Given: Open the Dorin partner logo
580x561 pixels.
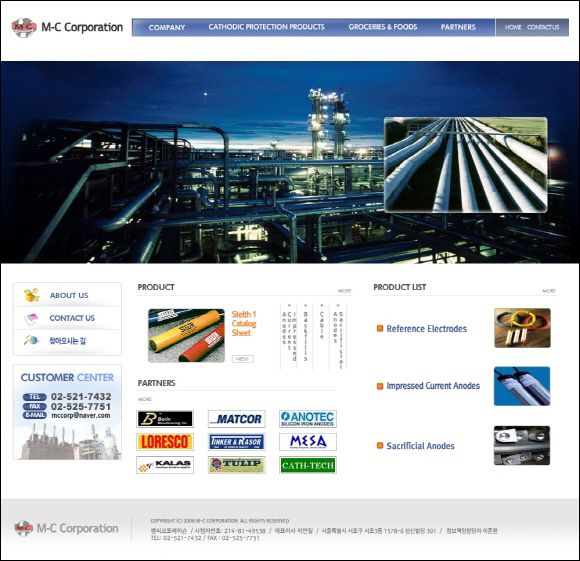Looking at the screenshot, I should click(165, 419).
